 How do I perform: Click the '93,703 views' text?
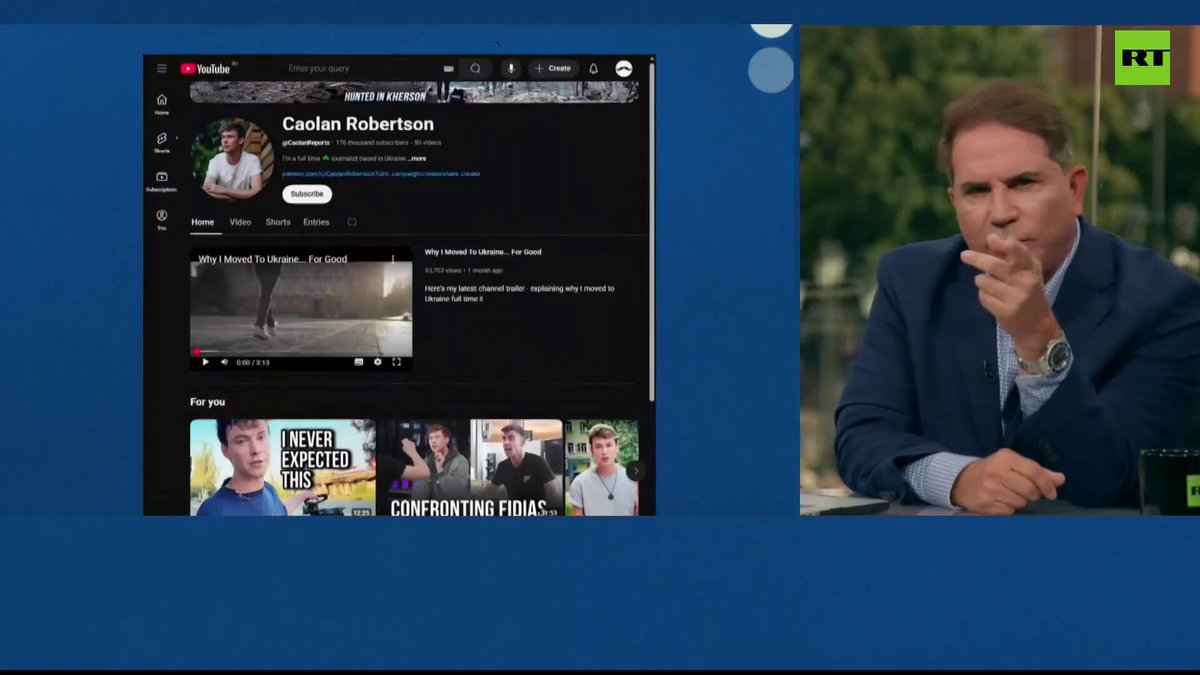coord(444,270)
